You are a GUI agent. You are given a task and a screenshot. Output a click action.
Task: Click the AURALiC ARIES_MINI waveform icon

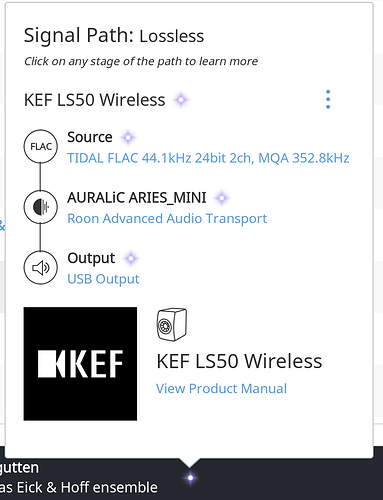tap(41, 207)
